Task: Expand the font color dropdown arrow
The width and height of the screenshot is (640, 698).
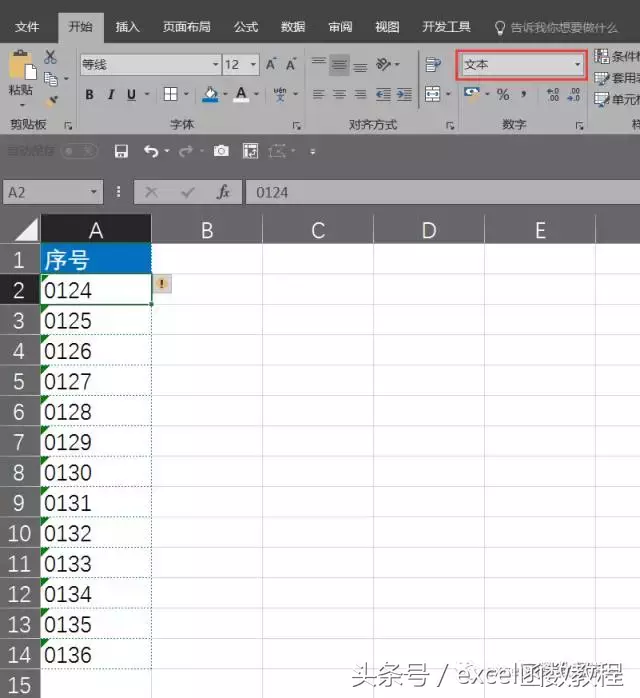Action: pos(256,94)
